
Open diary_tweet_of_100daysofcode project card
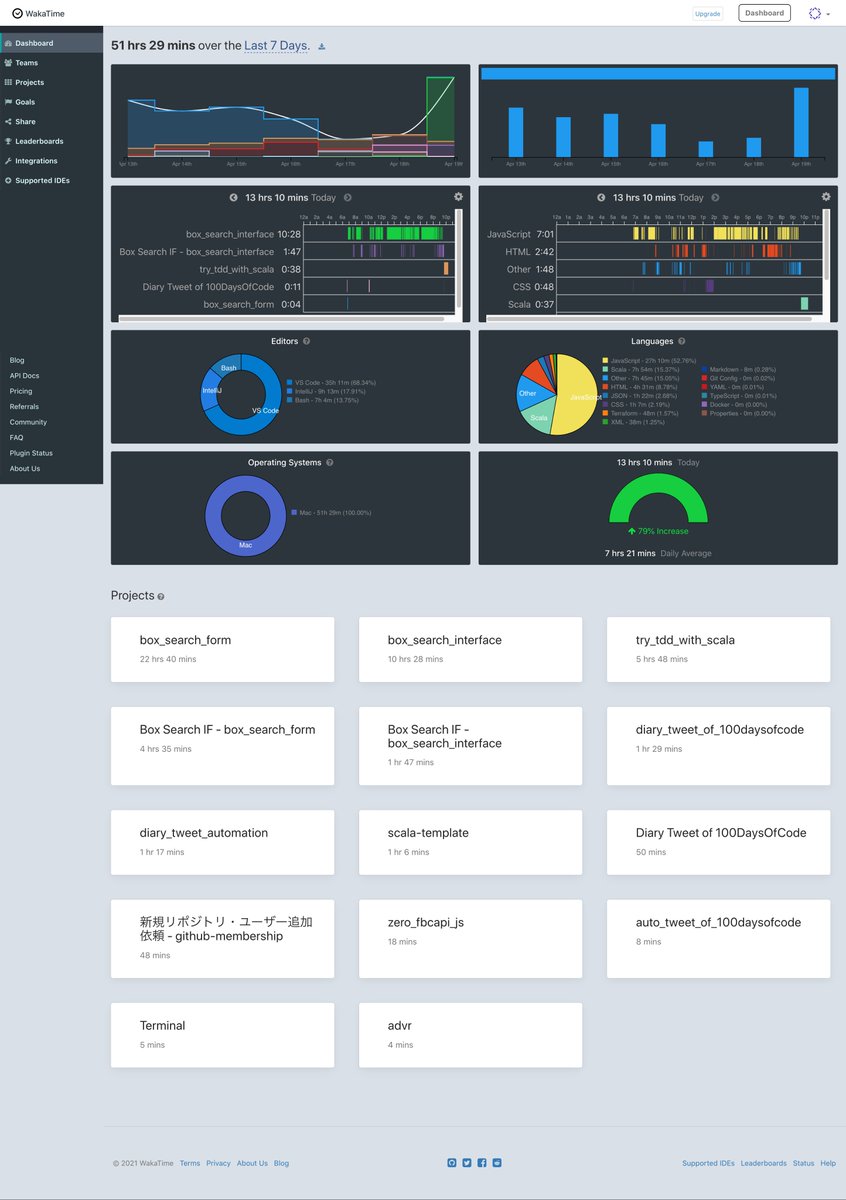[x=718, y=746]
